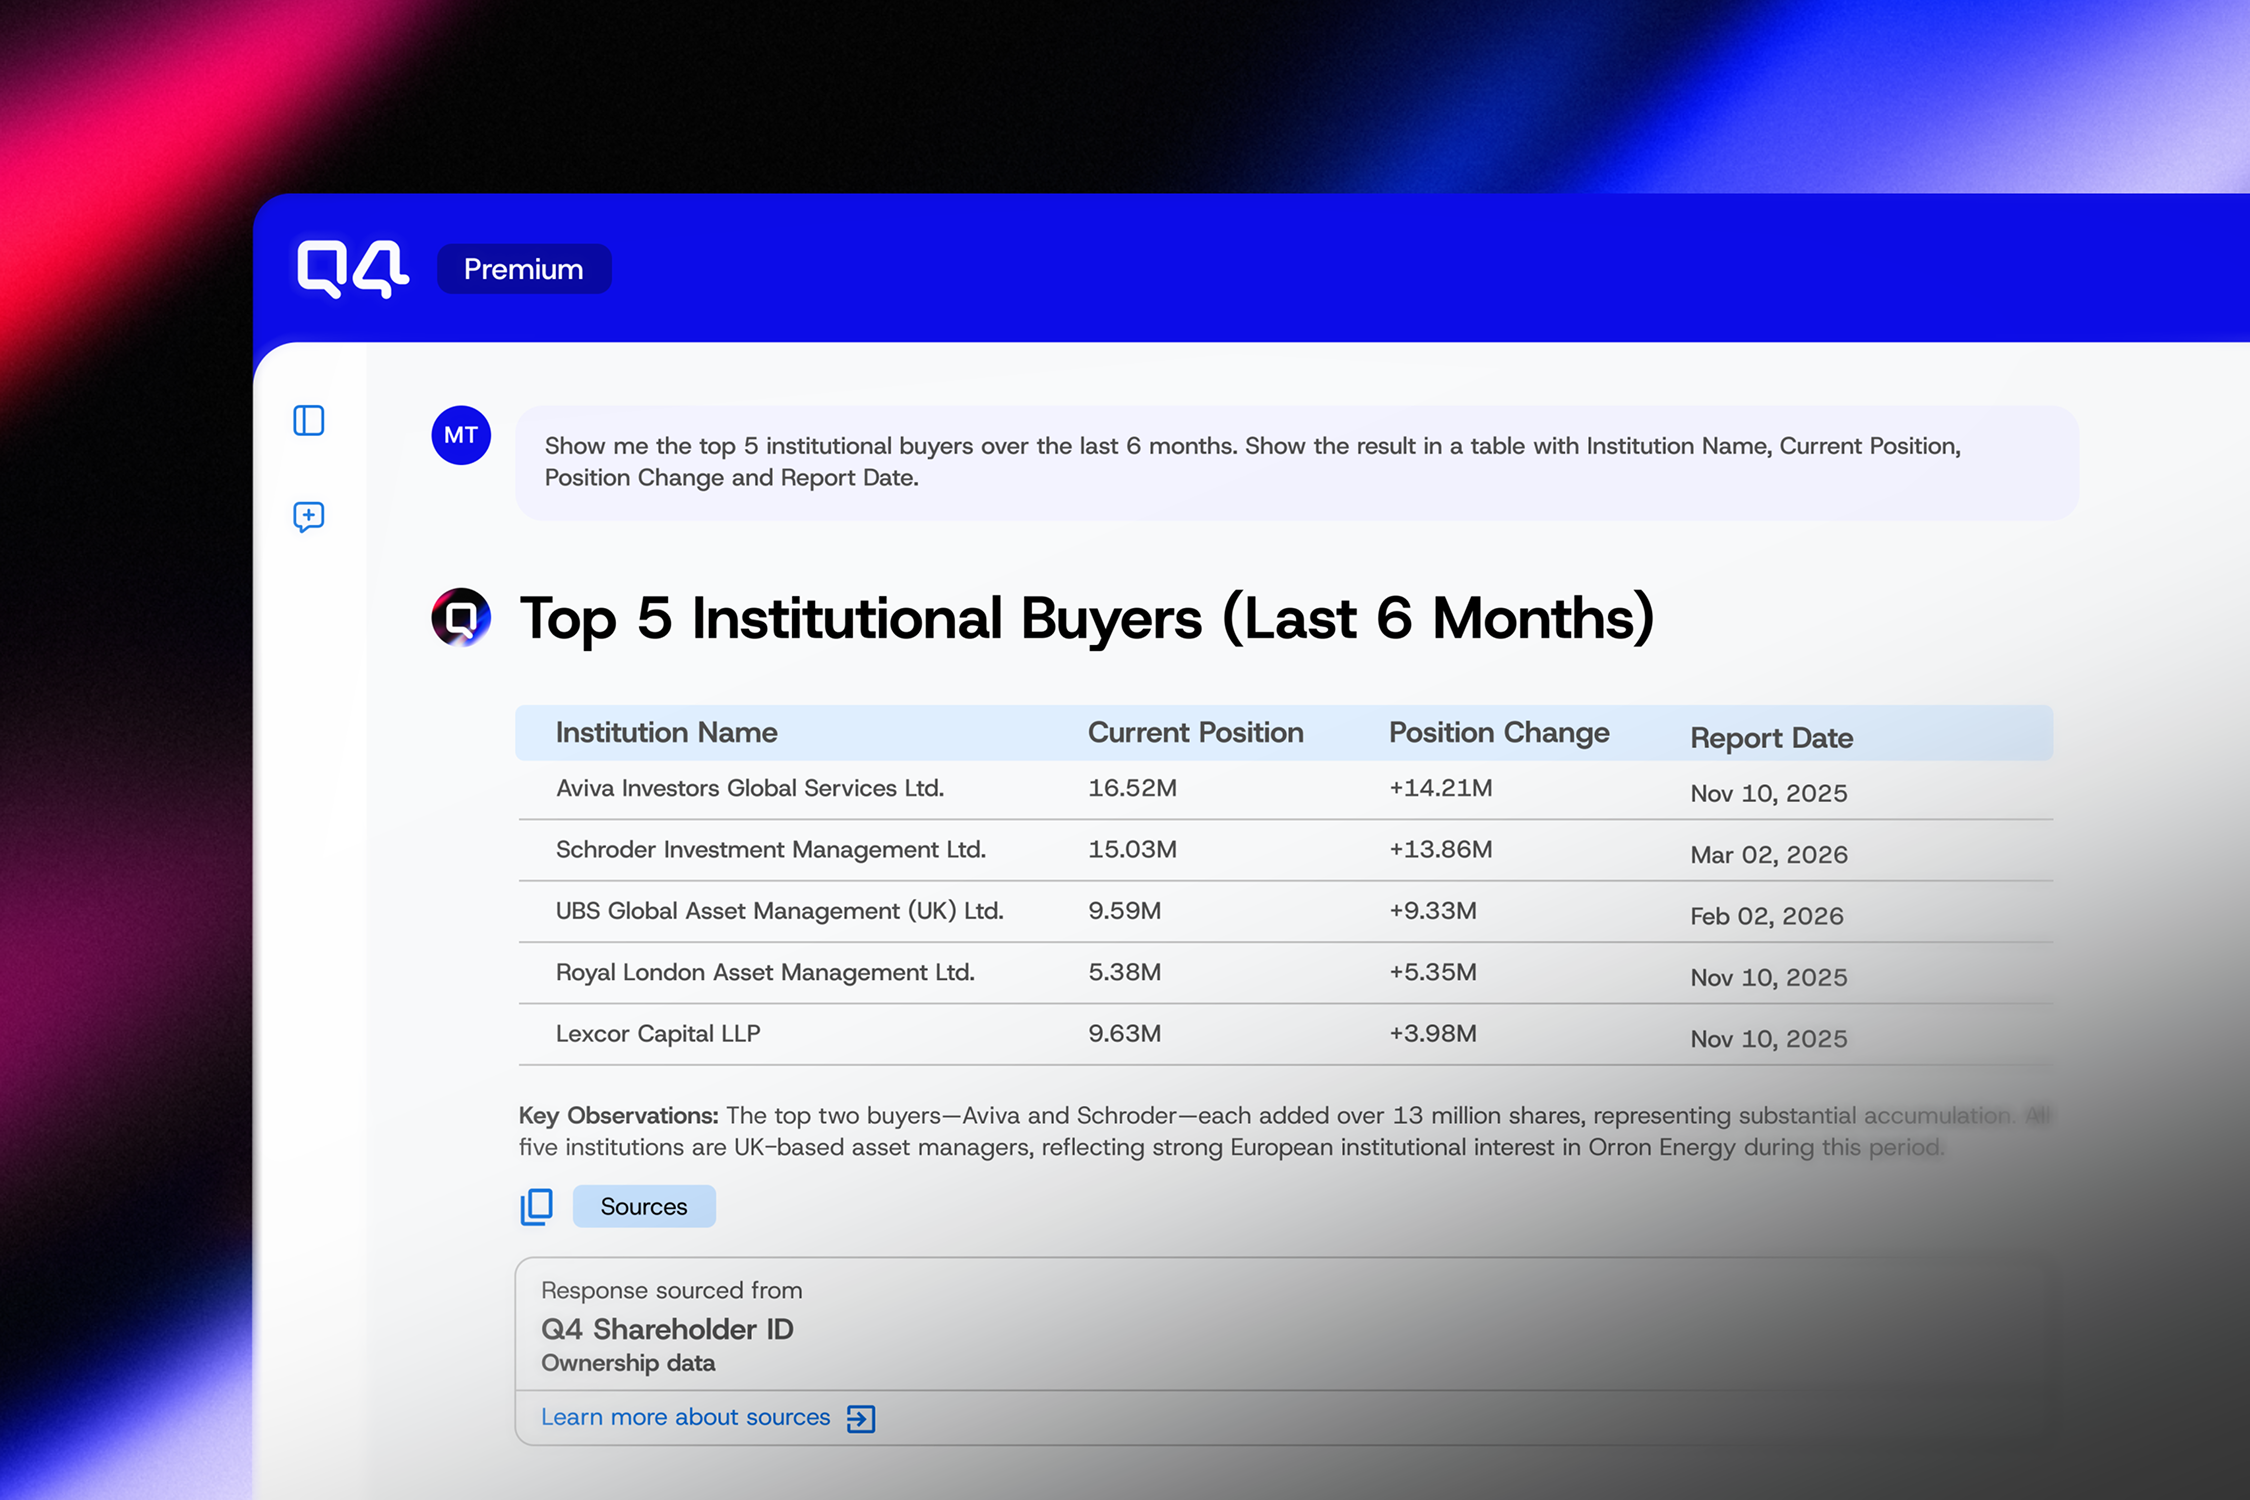Click the Ownership data label
2250x1500 pixels.
point(628,1363)
